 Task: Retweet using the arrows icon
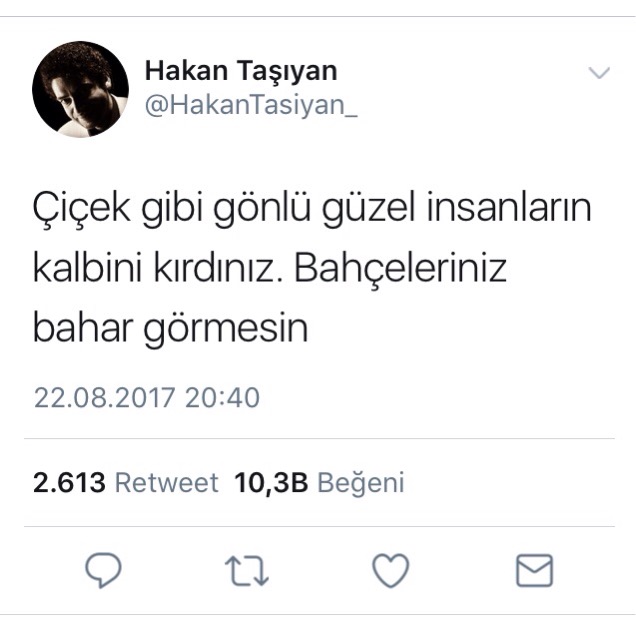click(247, 571)
